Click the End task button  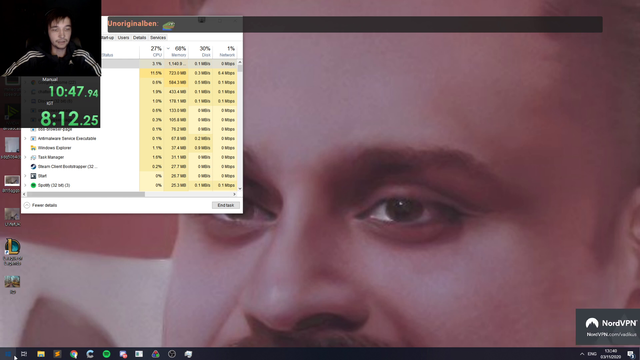click(226, 205)
